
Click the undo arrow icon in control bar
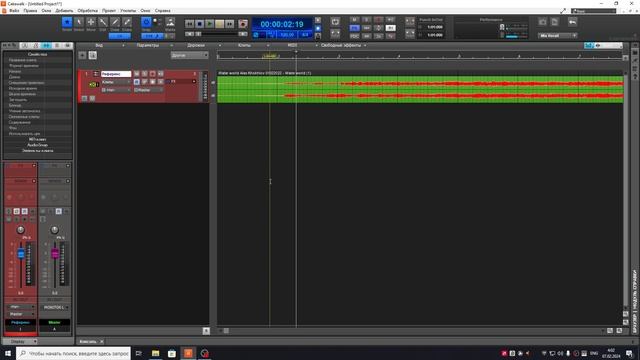pos(573,22)
